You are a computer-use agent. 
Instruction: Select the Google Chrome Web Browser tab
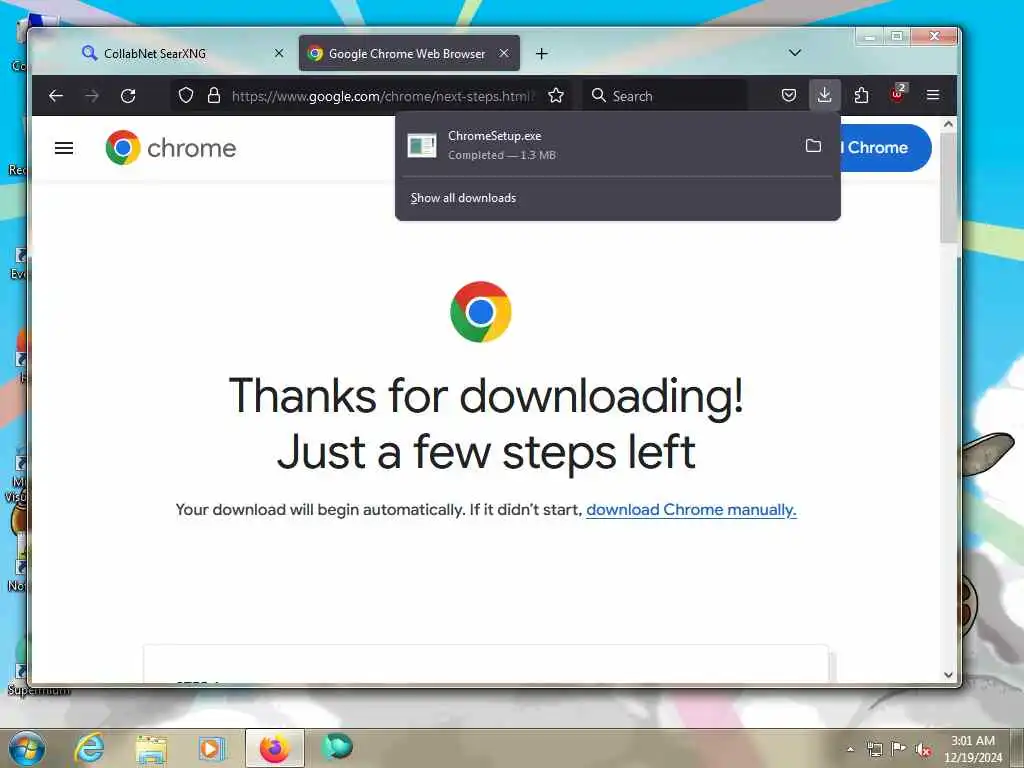click(409, 54)
